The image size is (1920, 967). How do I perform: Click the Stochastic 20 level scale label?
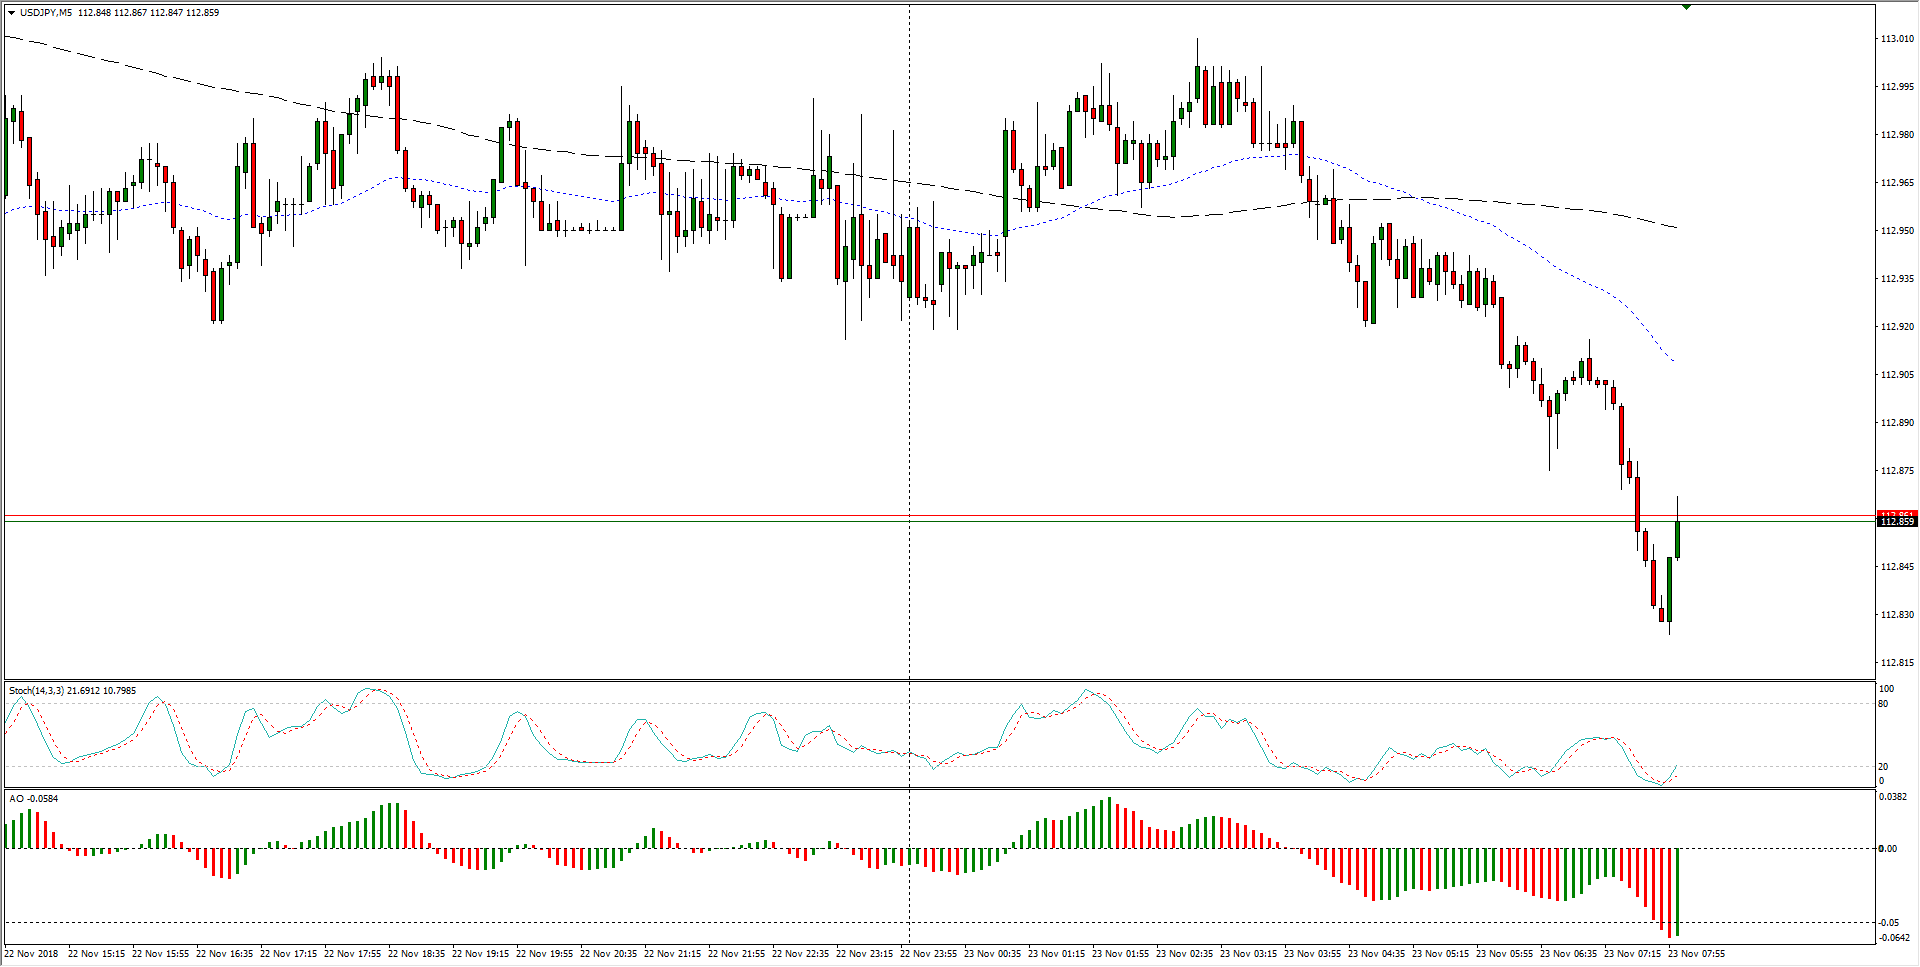point(1883,767)
